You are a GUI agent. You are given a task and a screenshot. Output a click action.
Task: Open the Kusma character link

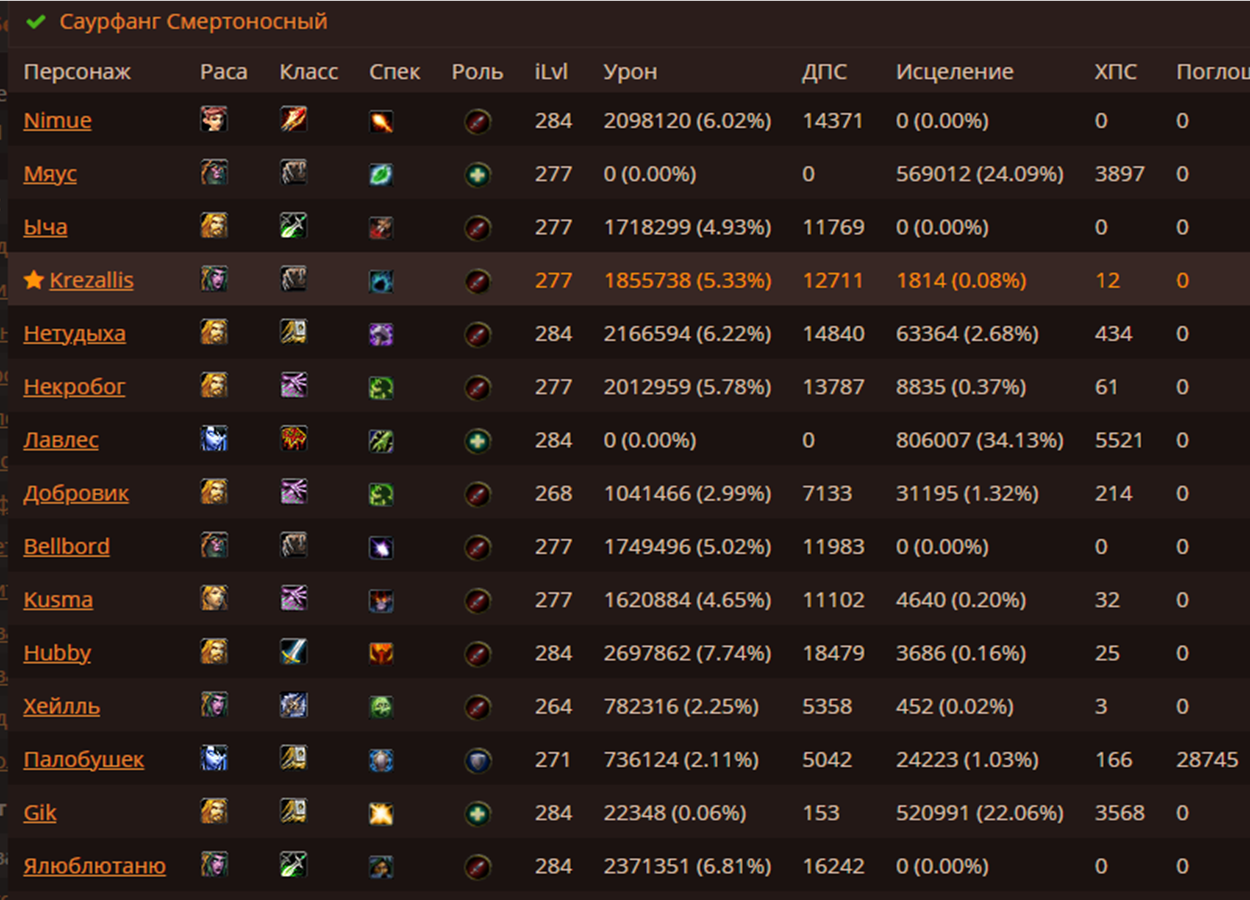click(x=58, y=600)
